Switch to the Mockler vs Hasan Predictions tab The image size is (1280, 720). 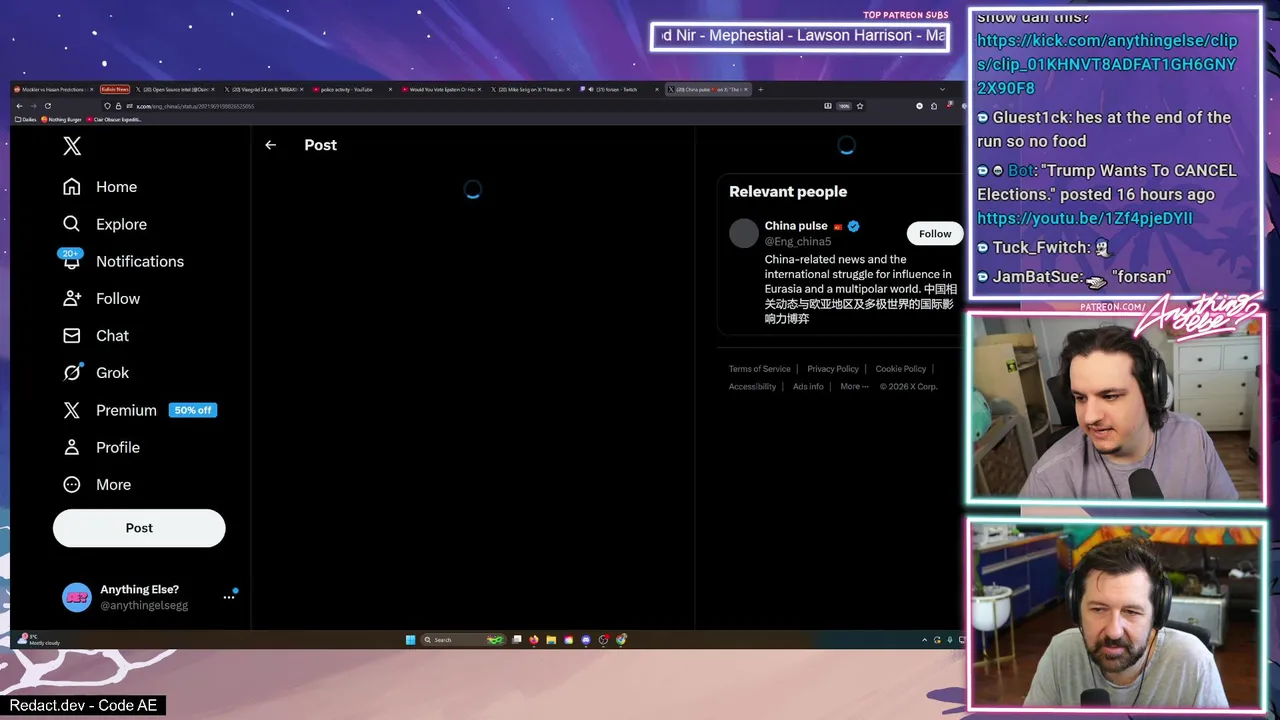[53, 89]
